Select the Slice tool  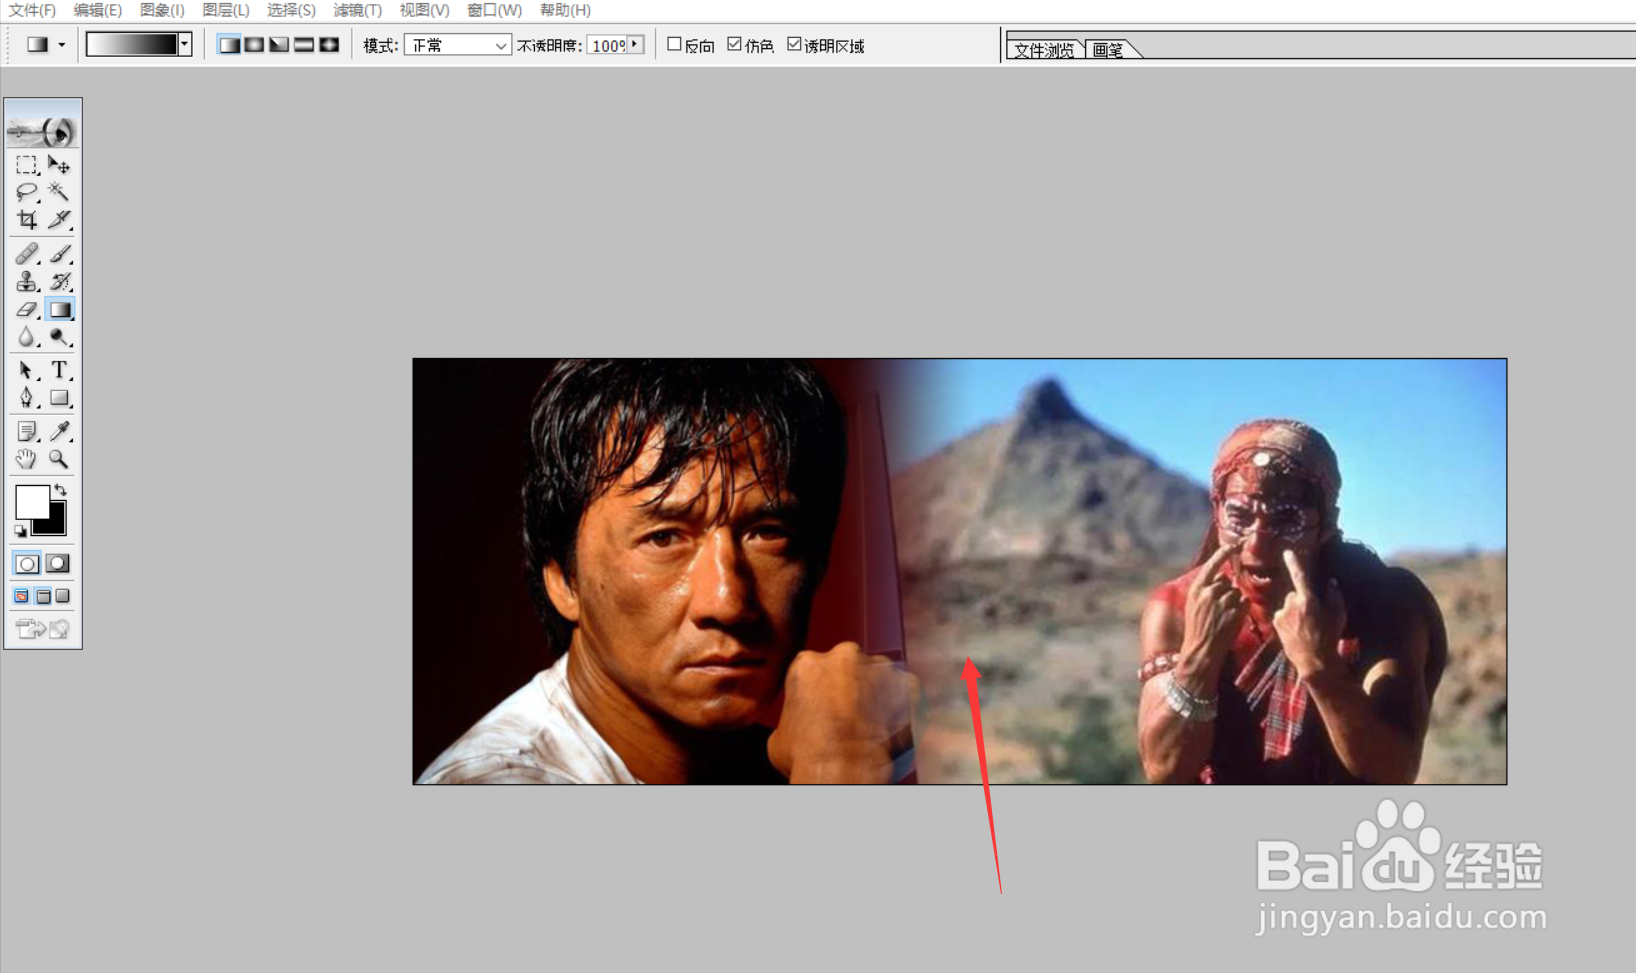[x=59, y=219]
